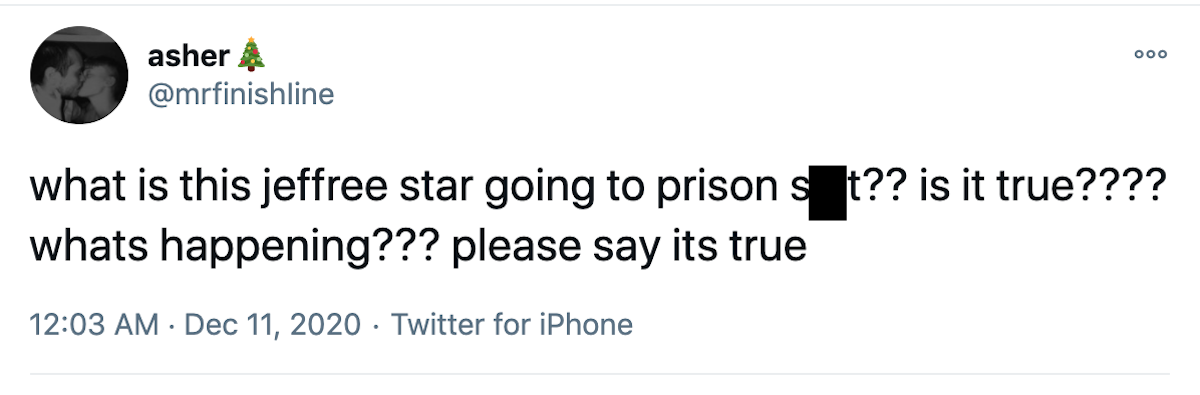
Task: Click the dot separator after 12:03 AM
Action: click(172, 325)
